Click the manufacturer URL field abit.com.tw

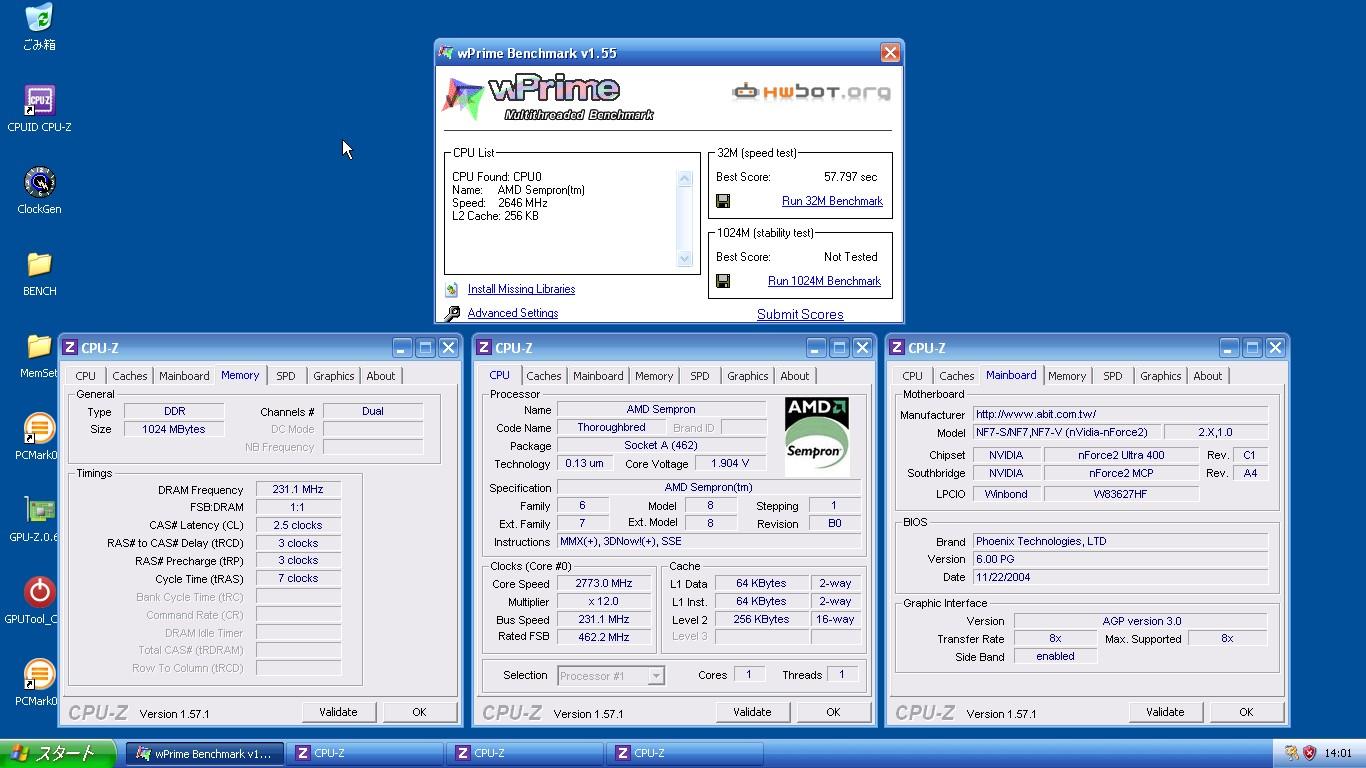click(1120, 414)
